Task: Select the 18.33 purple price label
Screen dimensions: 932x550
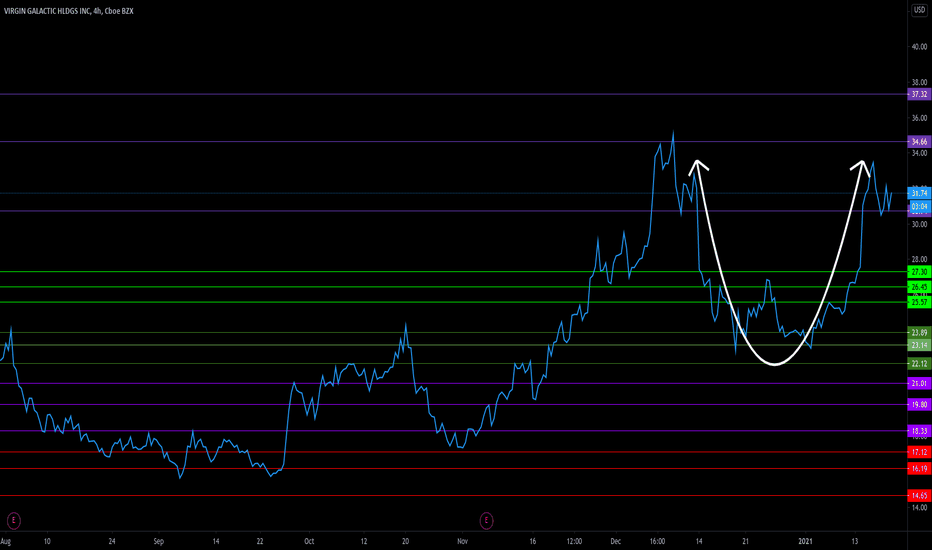Action: pos(919,430)
